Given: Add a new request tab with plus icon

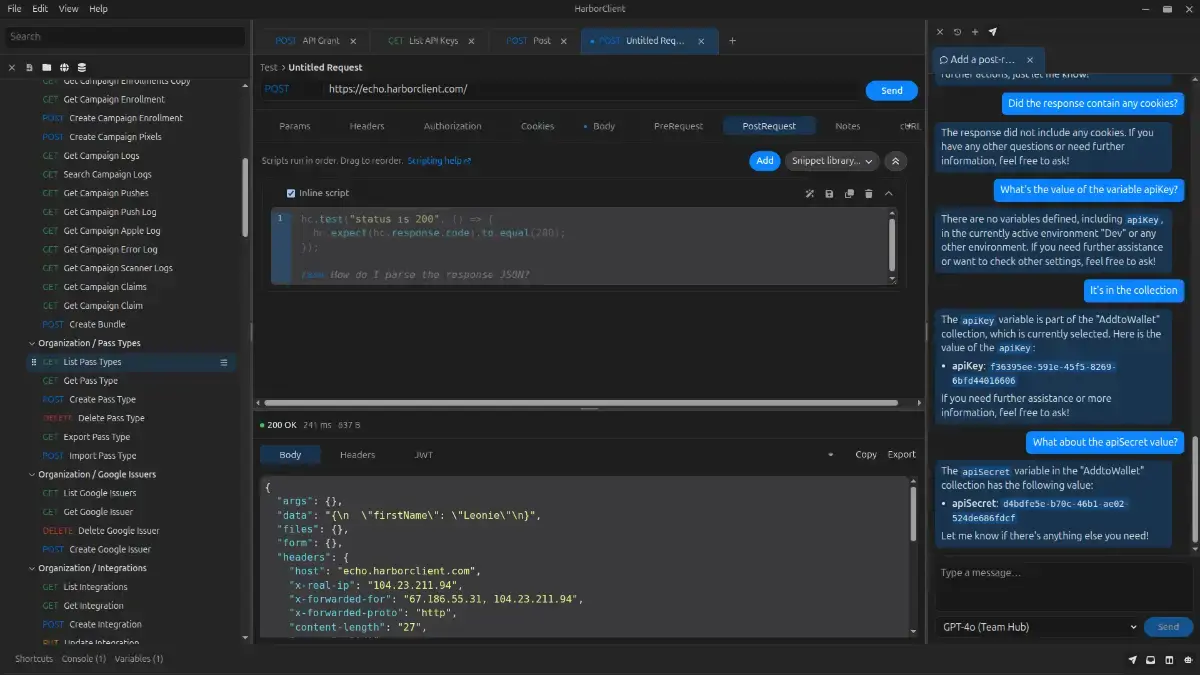Looking at the screenshot, I should pos(732,41).
